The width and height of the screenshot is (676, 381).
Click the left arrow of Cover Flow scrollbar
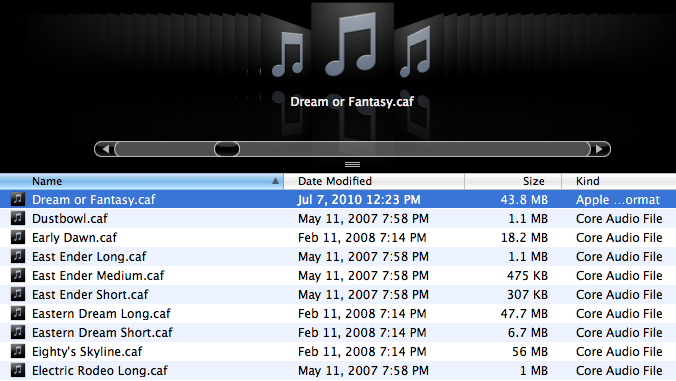(105, 149)
